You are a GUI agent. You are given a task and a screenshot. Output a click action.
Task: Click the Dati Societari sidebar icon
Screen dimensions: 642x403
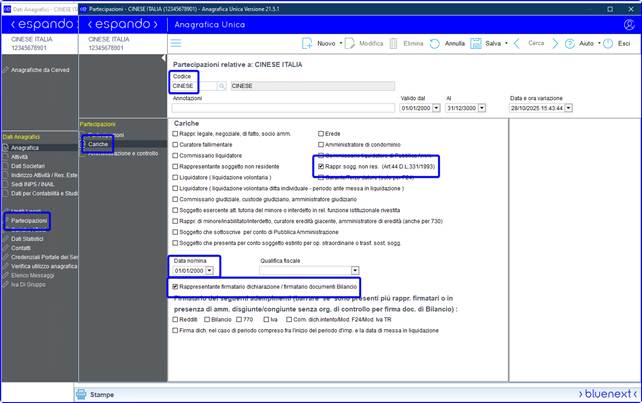(5, 166)
